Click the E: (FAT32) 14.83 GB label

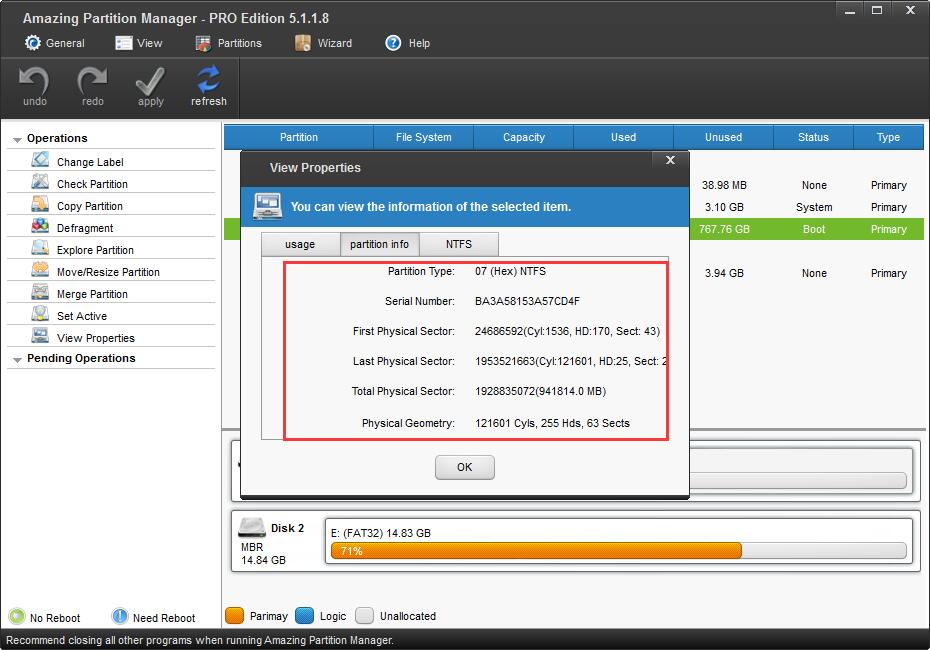381,533
